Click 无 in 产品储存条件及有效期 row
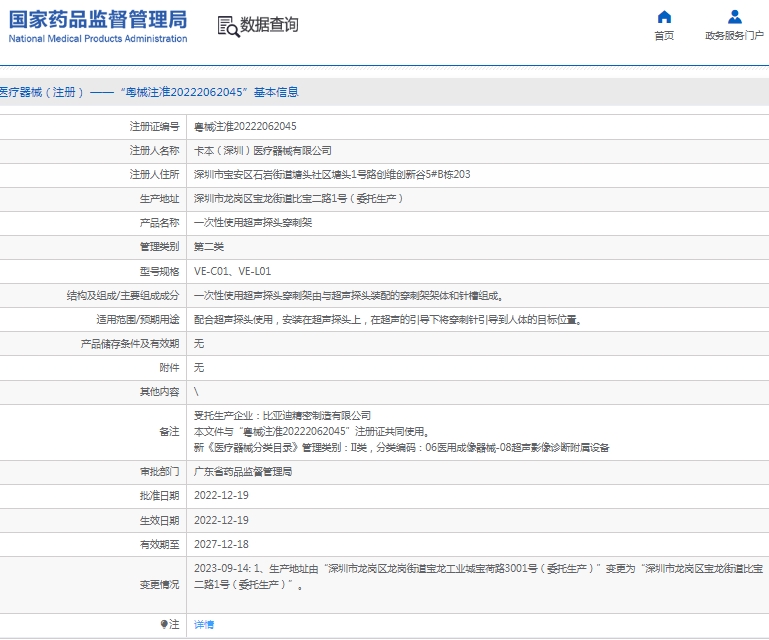The height and width of the screenshot is (640, 769). [x=199, y=344]
